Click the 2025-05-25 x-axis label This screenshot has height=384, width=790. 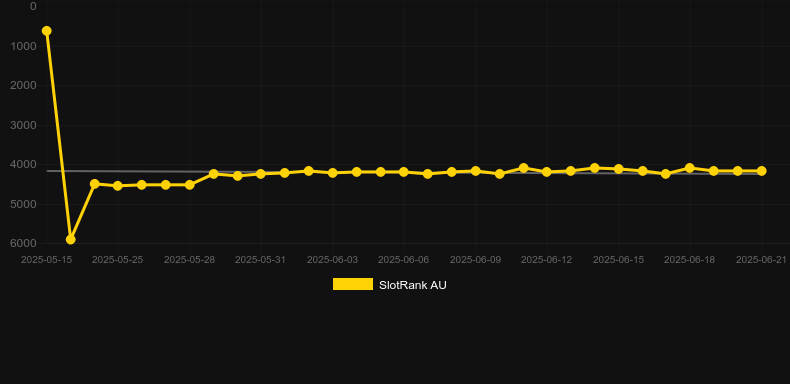[x=117, y=260]
